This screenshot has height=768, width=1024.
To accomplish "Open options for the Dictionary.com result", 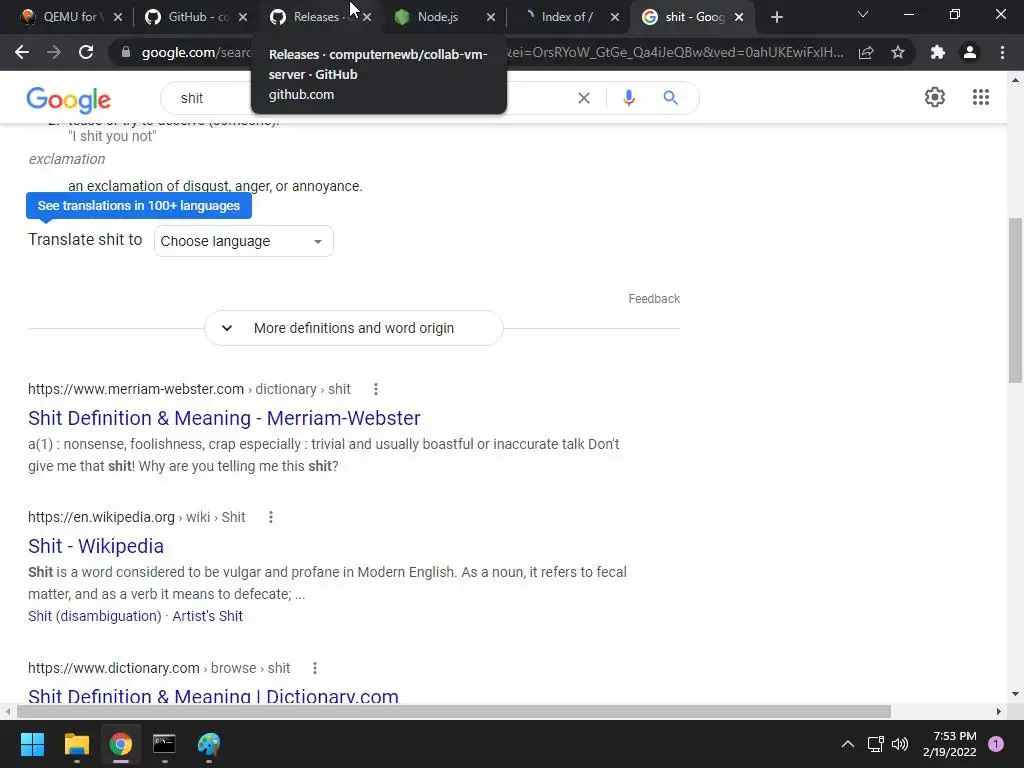I will coord(315,668).
